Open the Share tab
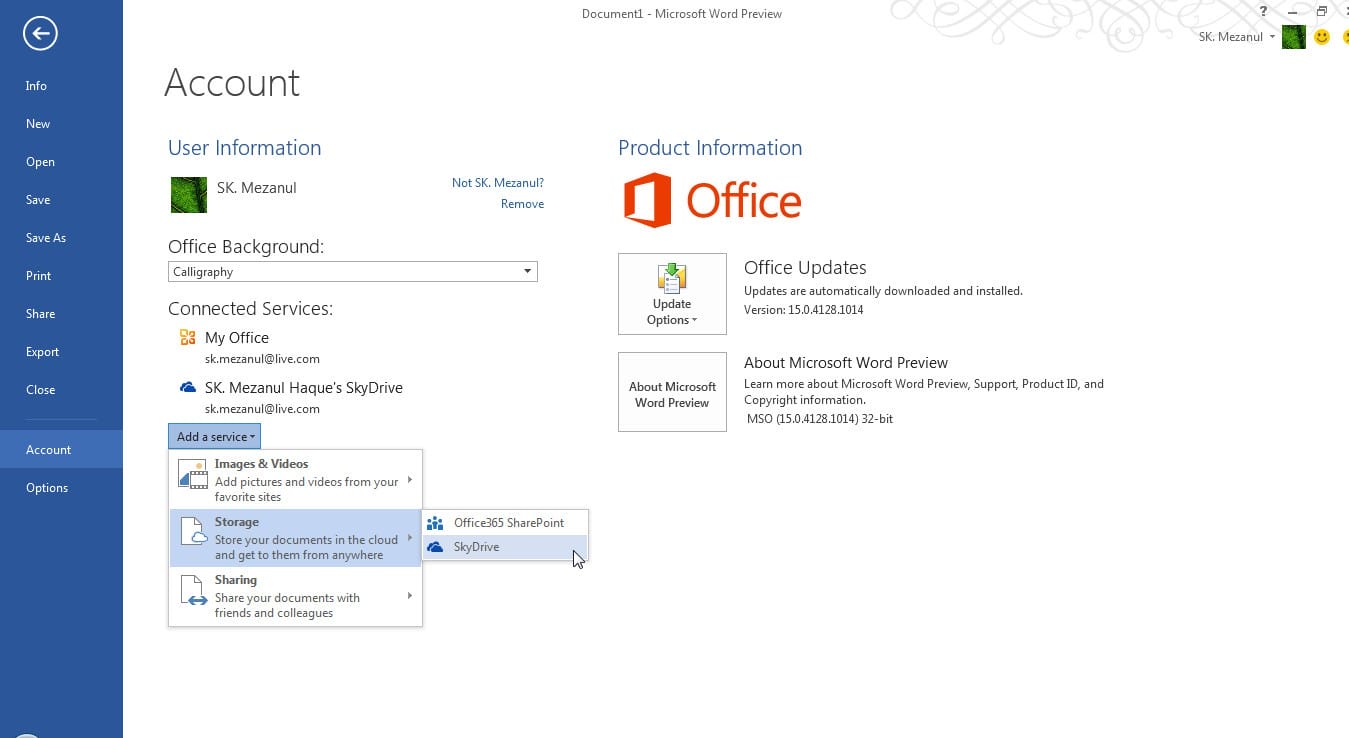1349x738 pixels. [x=61, y=314]
